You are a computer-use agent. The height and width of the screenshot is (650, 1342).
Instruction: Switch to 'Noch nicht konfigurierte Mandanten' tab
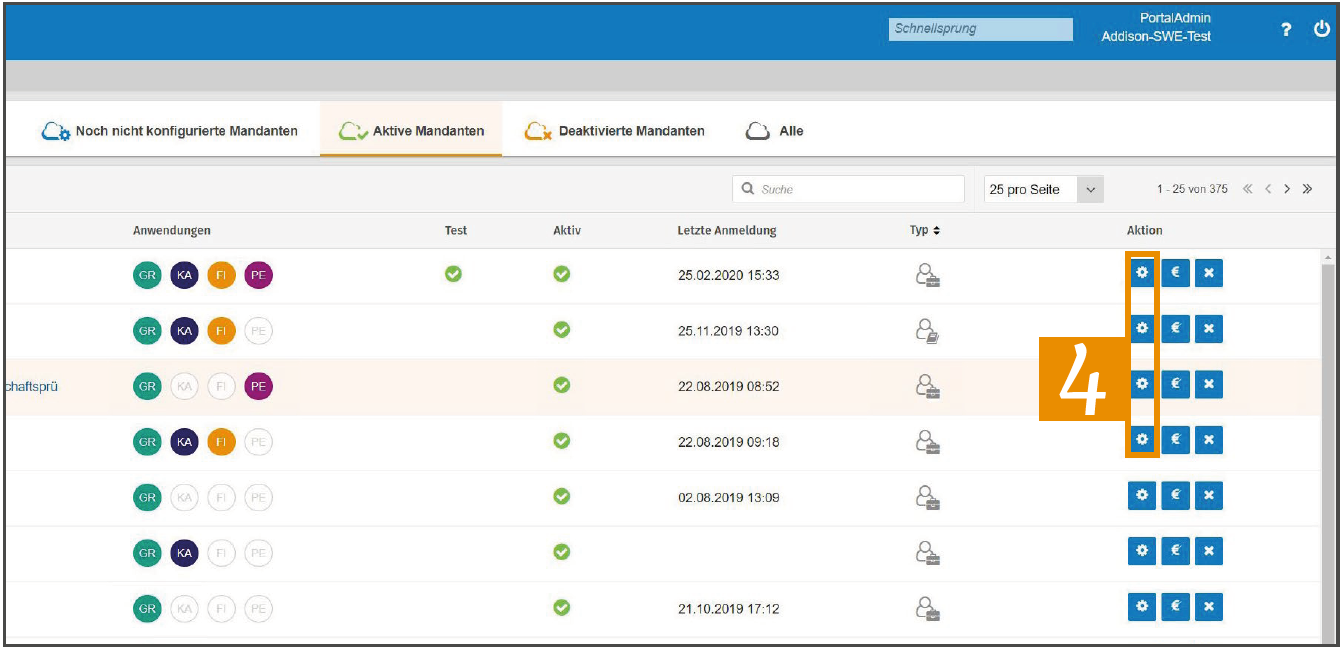coord(169,131)
